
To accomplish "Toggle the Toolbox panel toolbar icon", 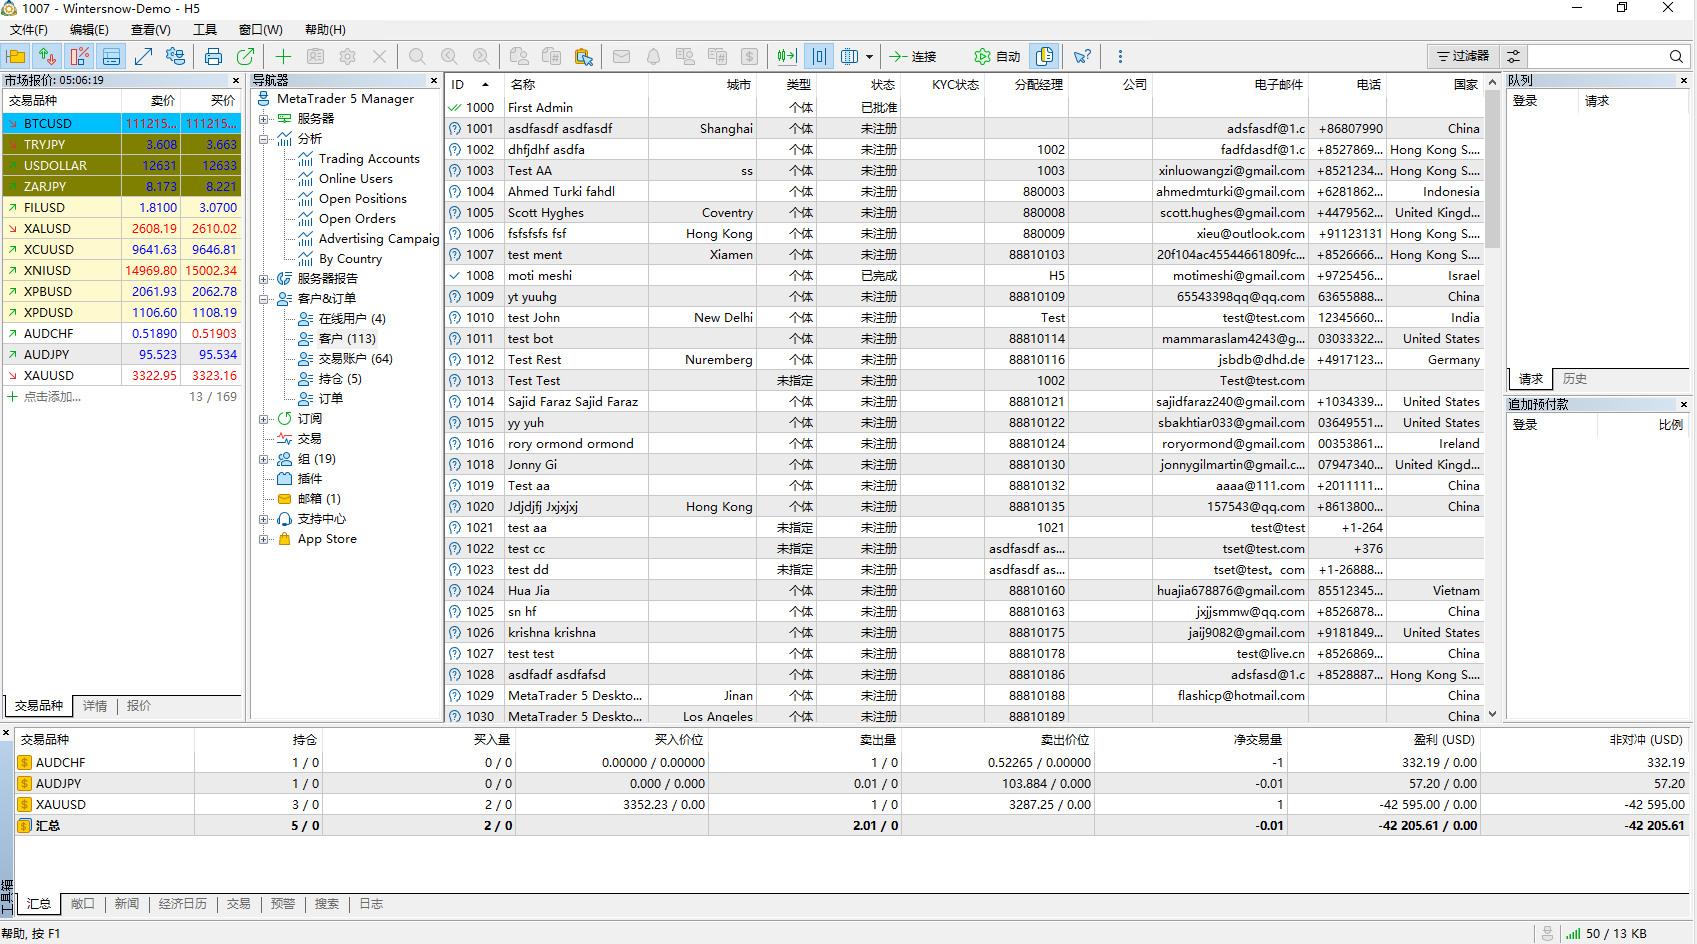I will click(x=111, y=56).
